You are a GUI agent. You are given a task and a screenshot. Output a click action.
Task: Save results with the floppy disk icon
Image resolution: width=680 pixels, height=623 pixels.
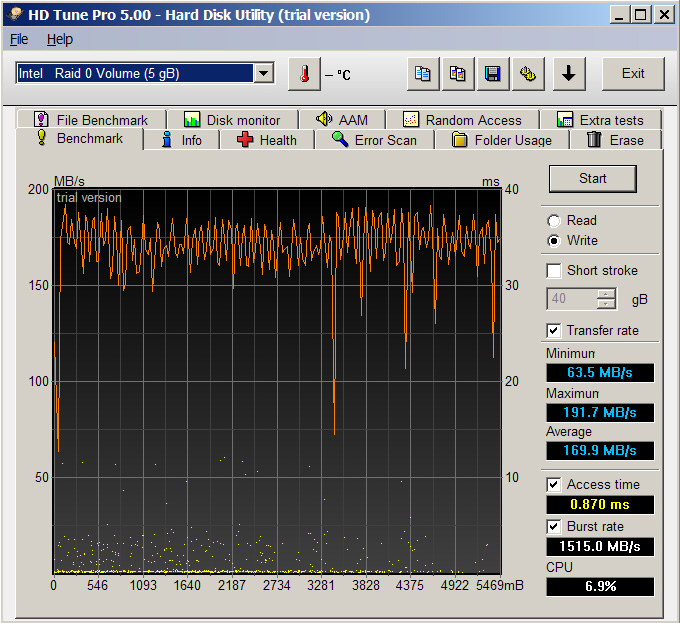click(492, 74)
